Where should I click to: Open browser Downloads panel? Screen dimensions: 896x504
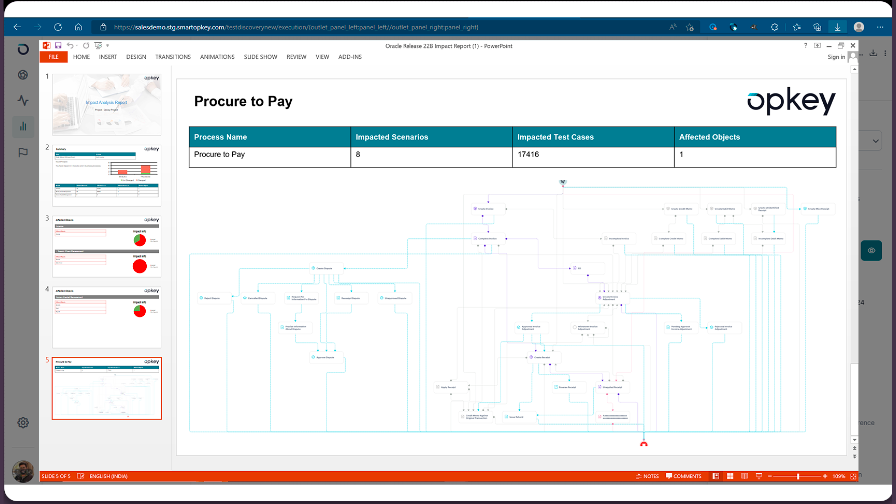[837, 27]
